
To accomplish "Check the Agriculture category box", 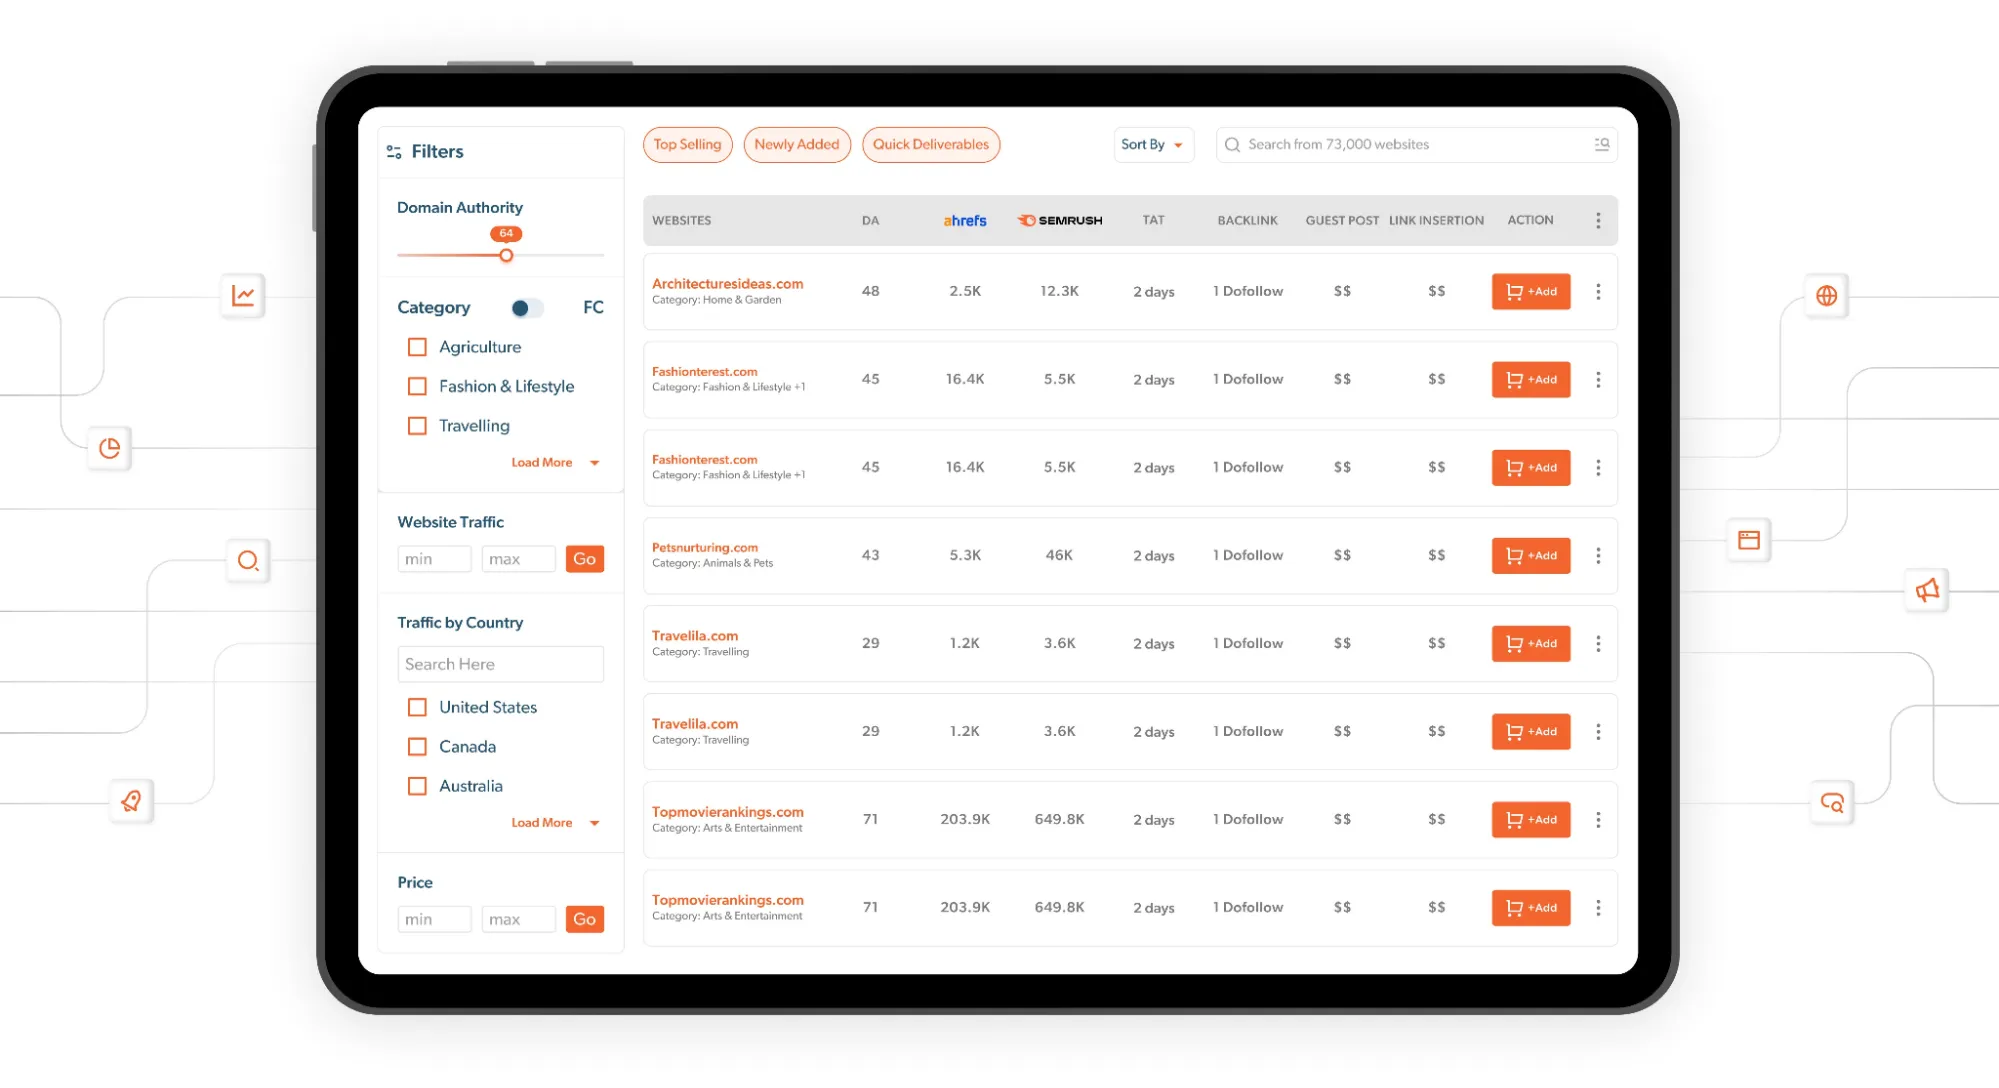I will 418,348.
